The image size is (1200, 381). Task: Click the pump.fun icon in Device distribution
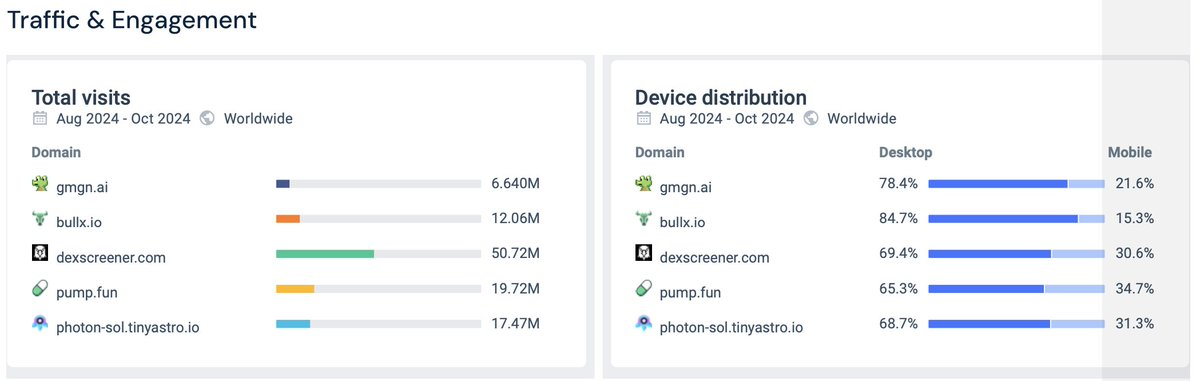pyautogui.click(x=644, y=289)
